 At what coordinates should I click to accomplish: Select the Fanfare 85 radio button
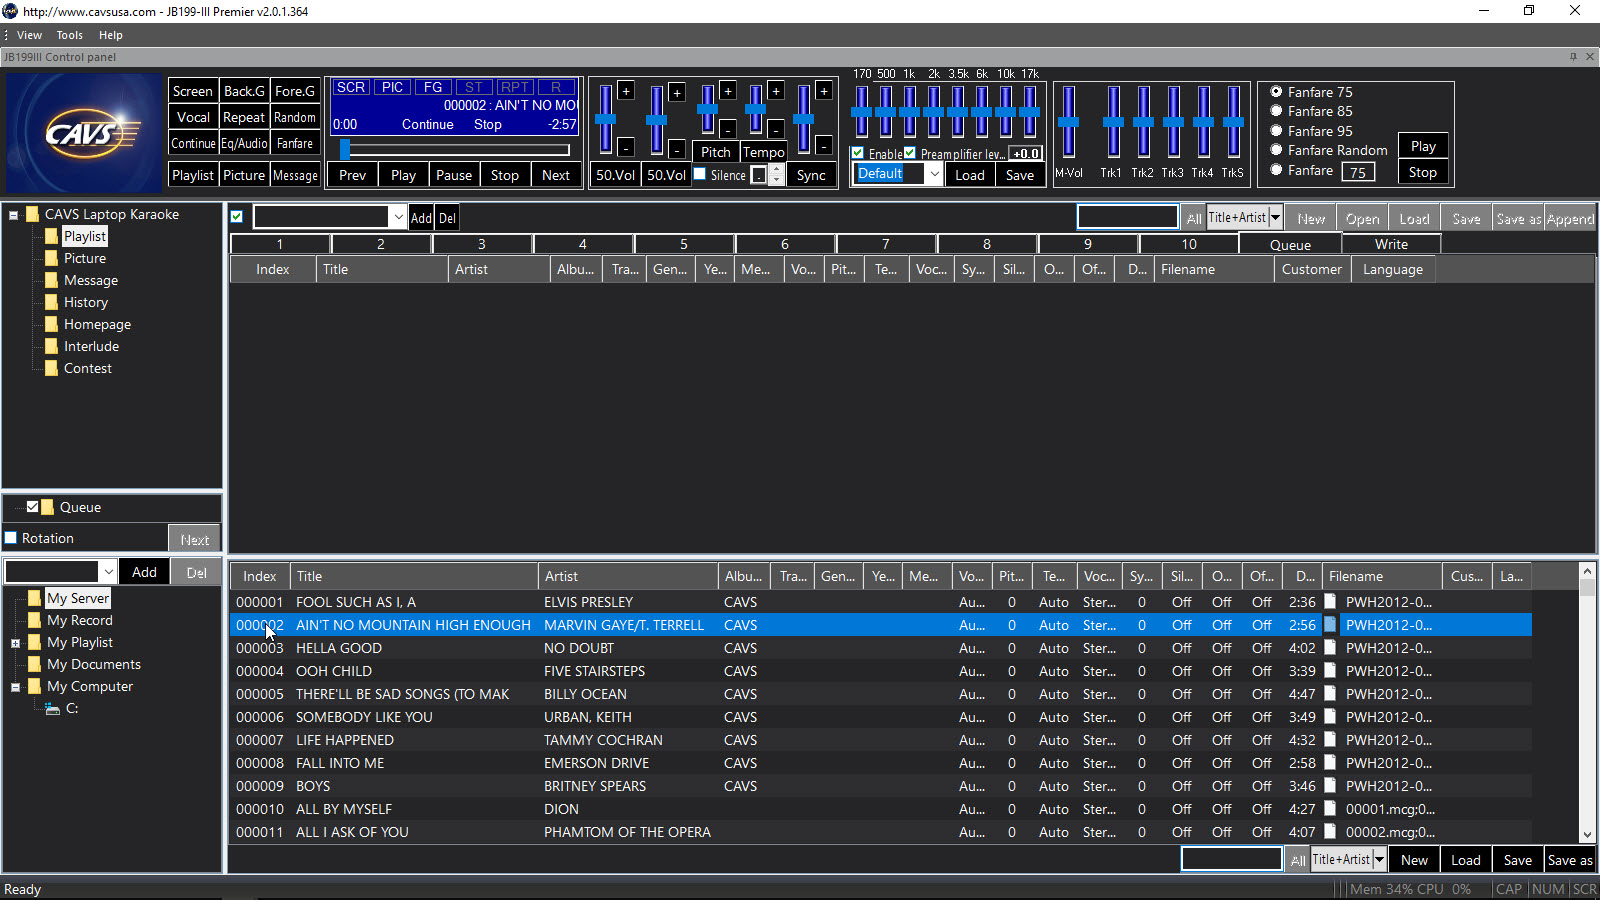pyautogui.click(x=1276, y=111)
